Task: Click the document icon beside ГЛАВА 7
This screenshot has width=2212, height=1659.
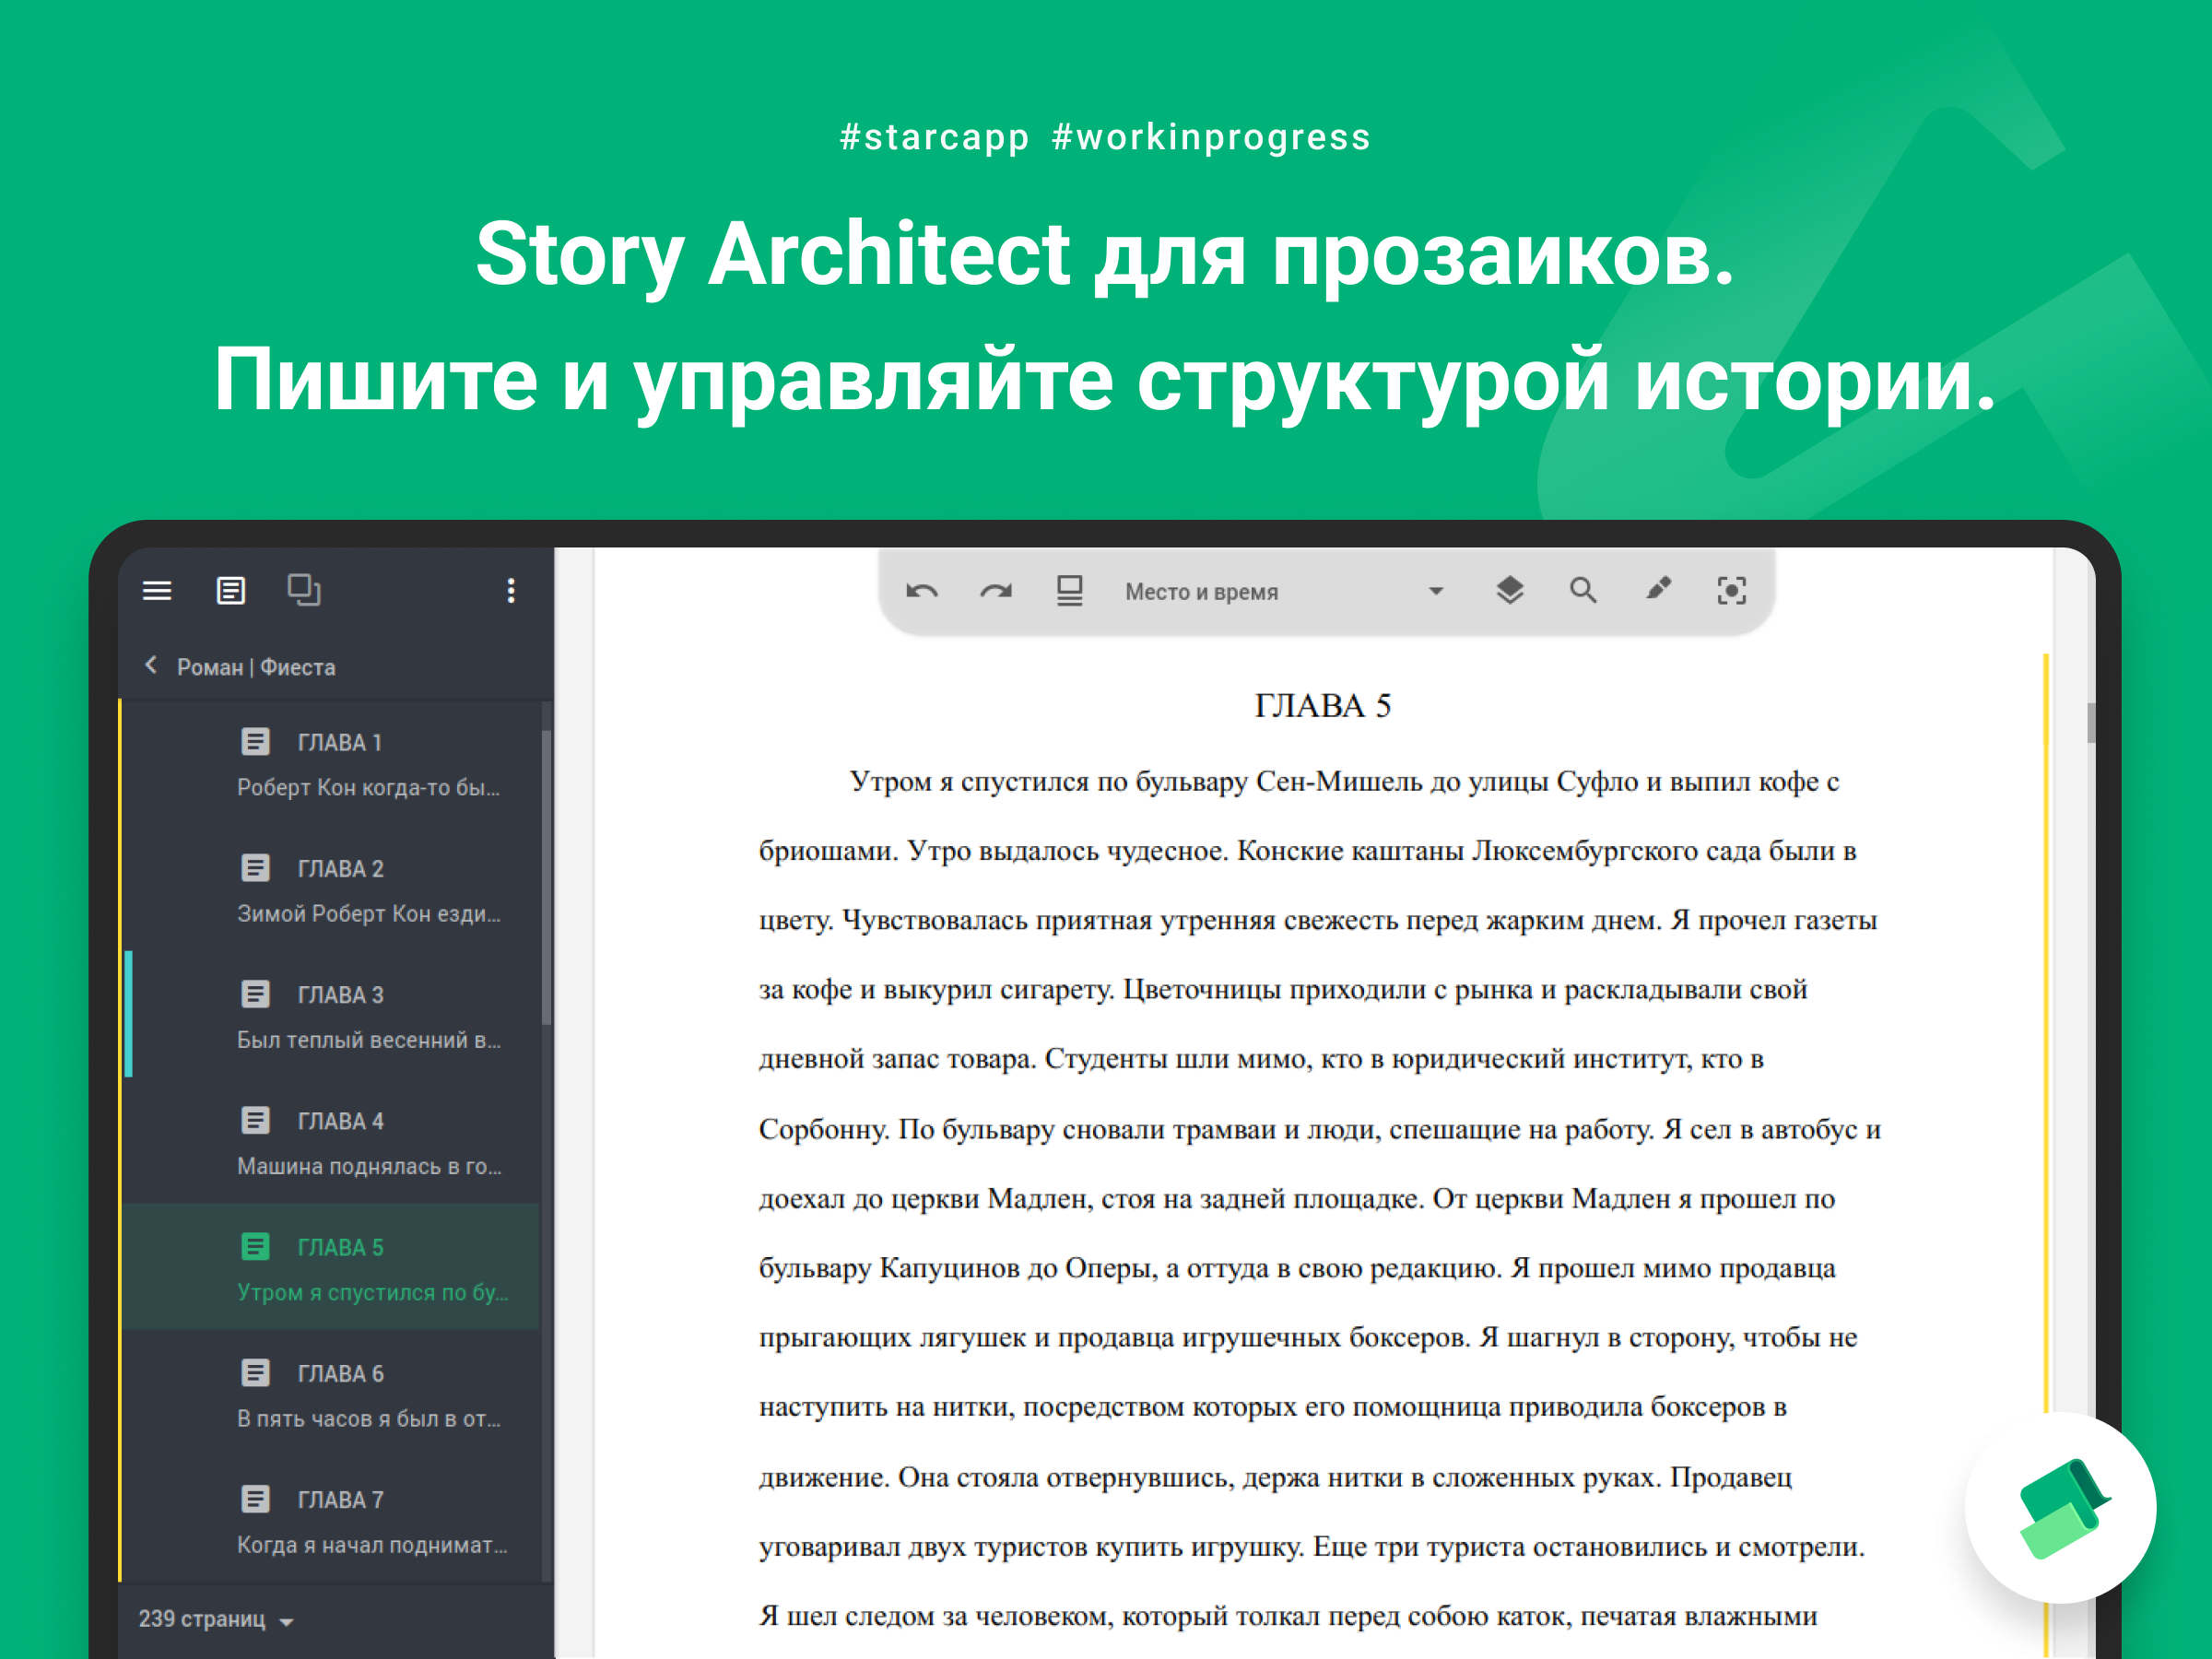Action: (255, 1499)
